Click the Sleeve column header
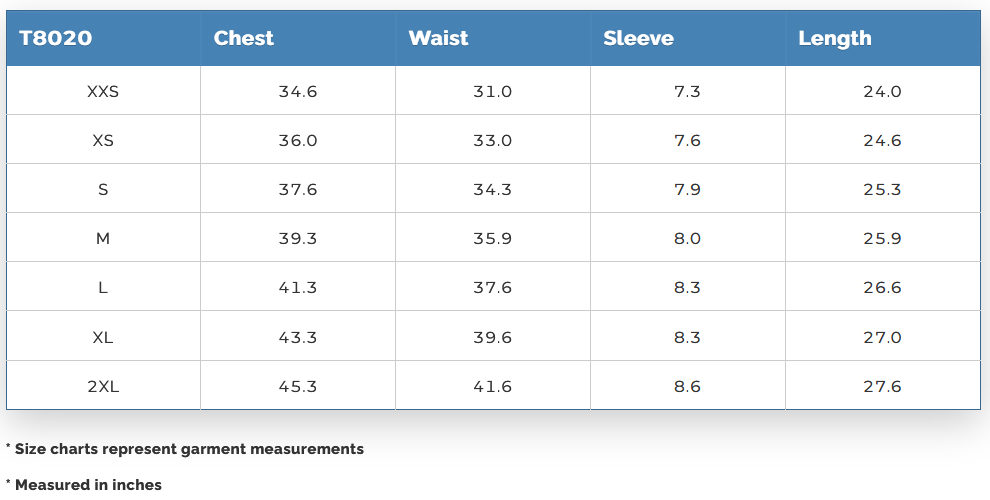The width and height of the screenshot is (990, 500). point(638,38)
